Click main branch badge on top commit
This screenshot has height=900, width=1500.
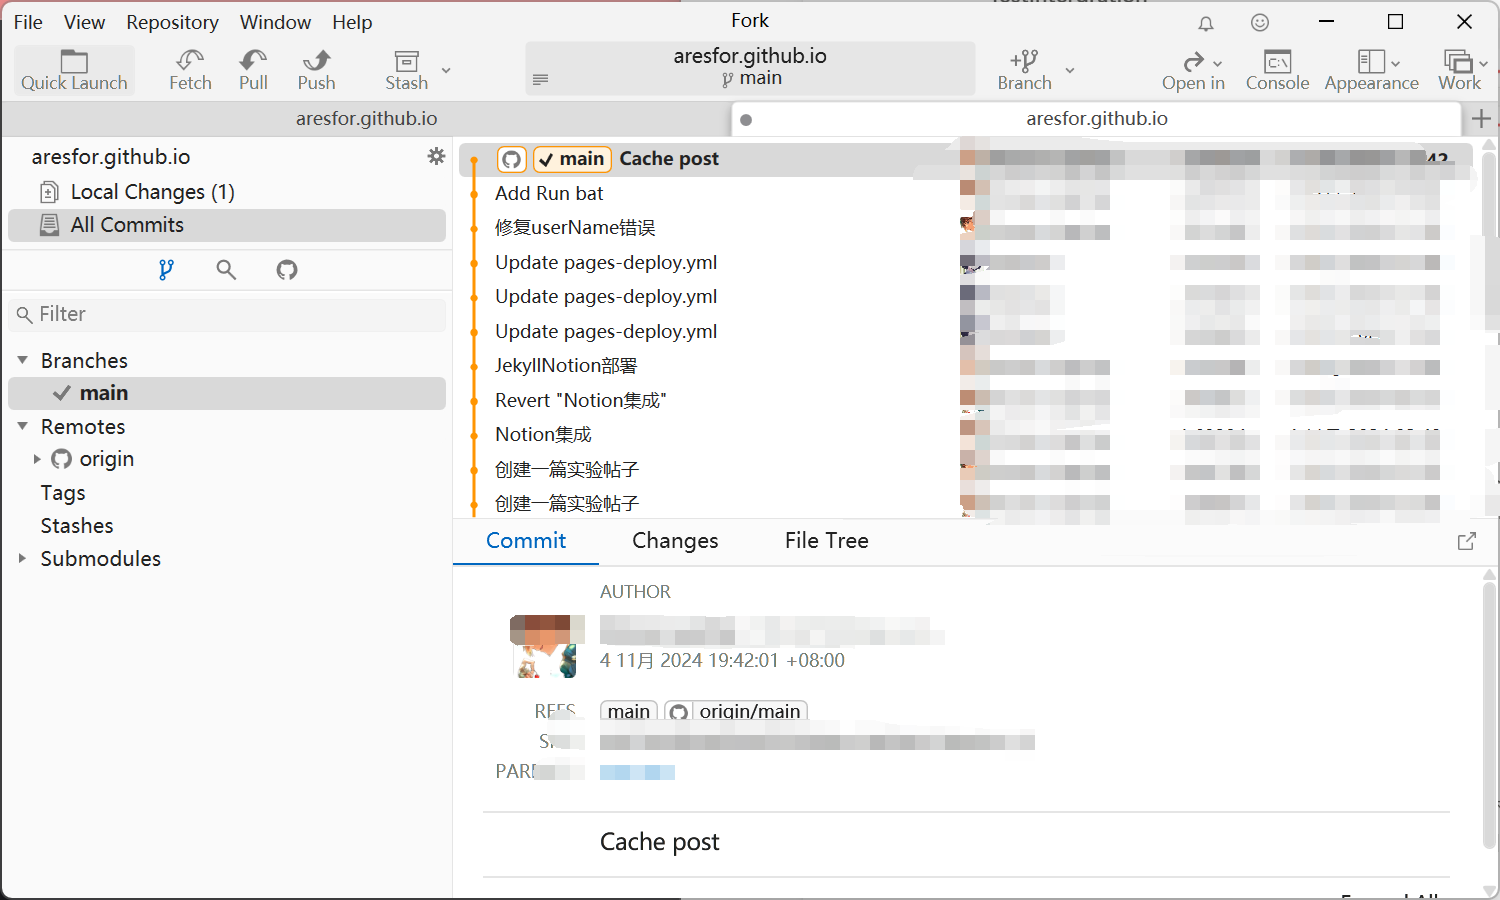(572, 159)
